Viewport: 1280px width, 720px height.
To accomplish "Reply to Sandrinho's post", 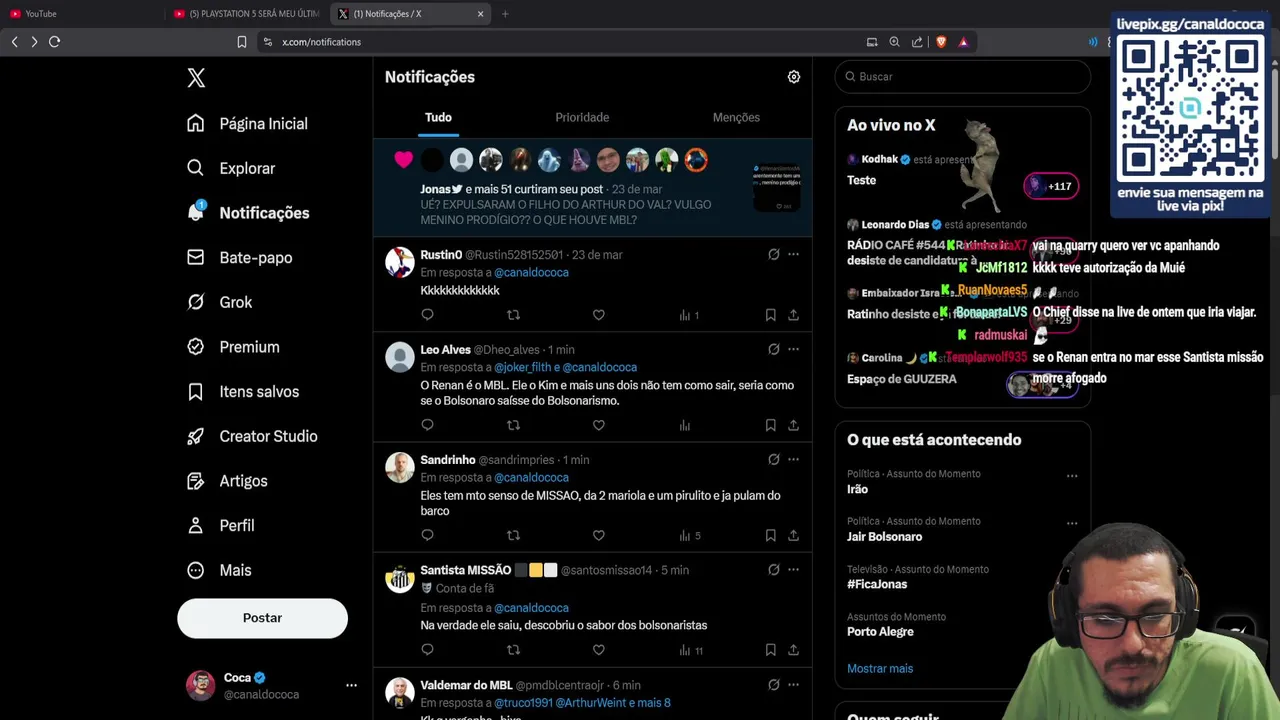I will [x=427, y=535].
